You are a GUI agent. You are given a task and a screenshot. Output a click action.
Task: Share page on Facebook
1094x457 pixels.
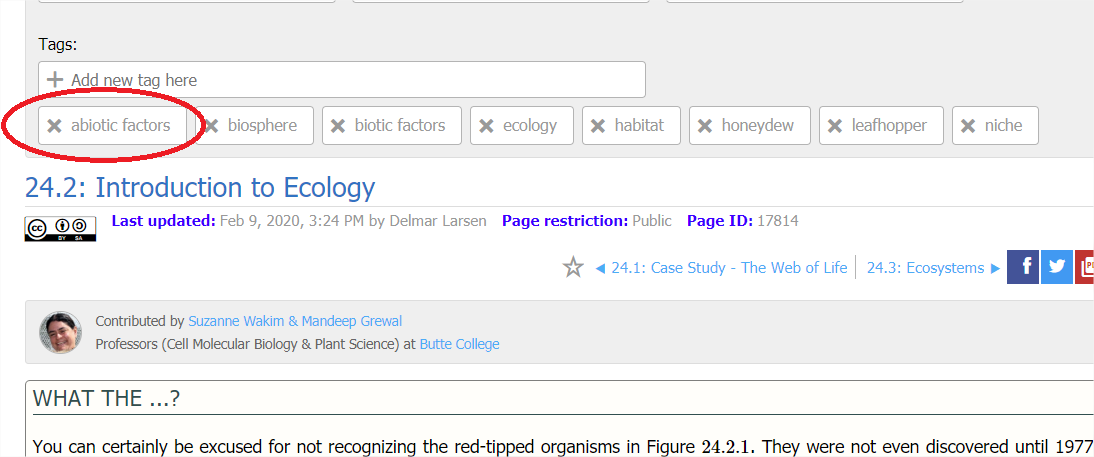[1022, 267]
